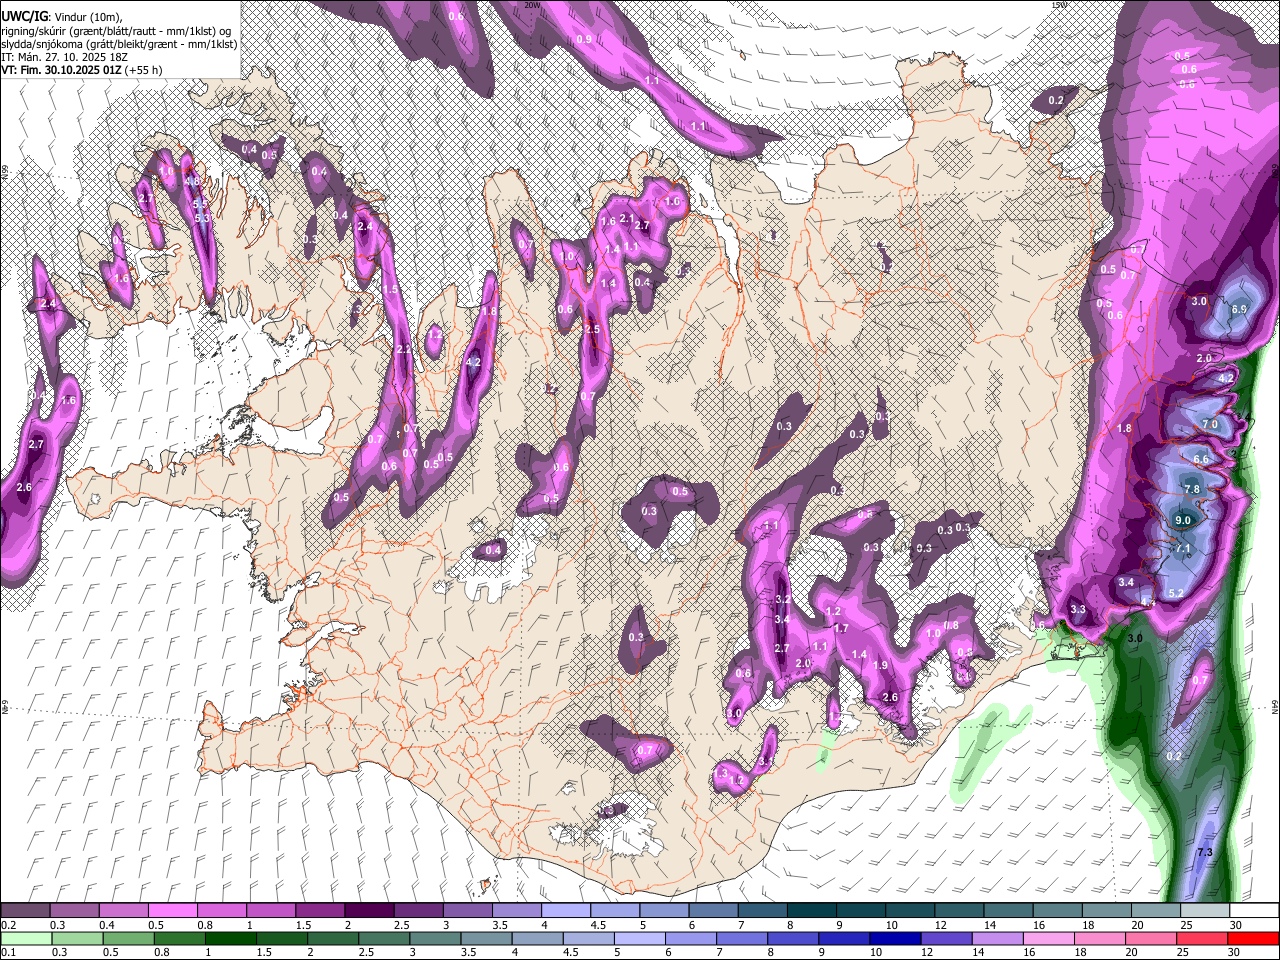Select the darkest purple legend swatch labeled 2

(x=369, y=911)
